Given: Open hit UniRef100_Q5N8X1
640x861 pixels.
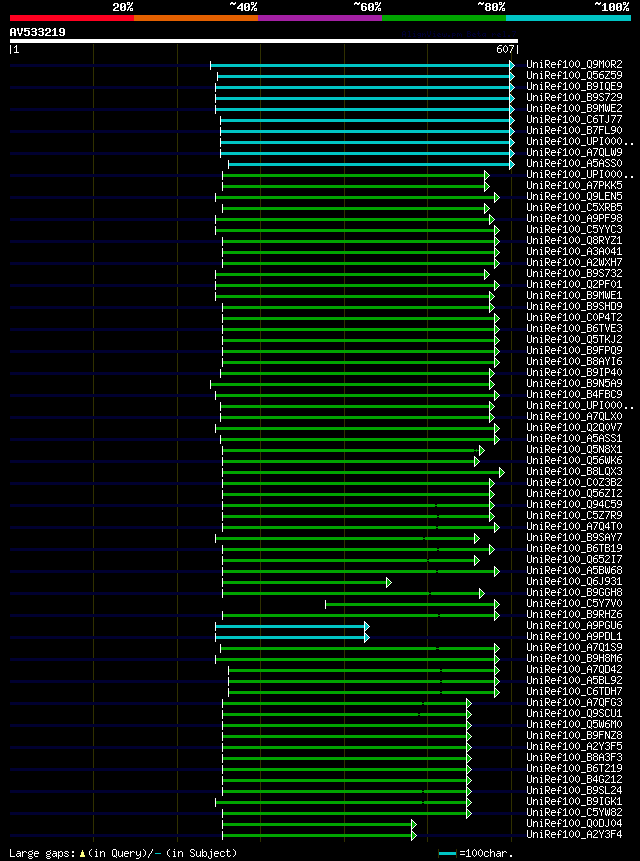Looking at the screenshot, I should click(574, 450).
